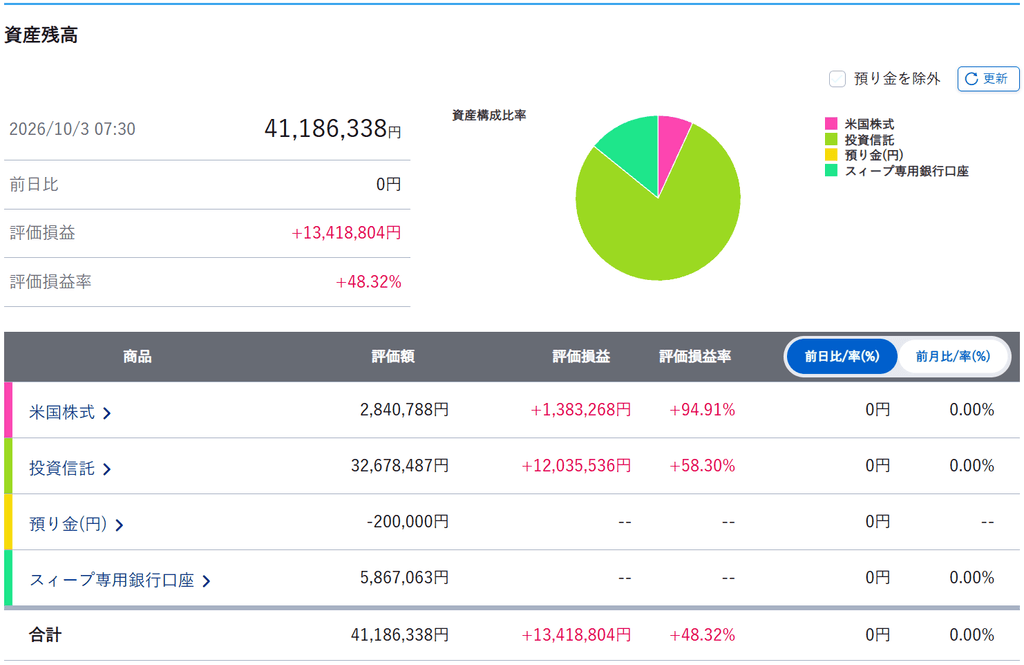Select the total balance 41,186,338円 at top

tap(332, 129)
